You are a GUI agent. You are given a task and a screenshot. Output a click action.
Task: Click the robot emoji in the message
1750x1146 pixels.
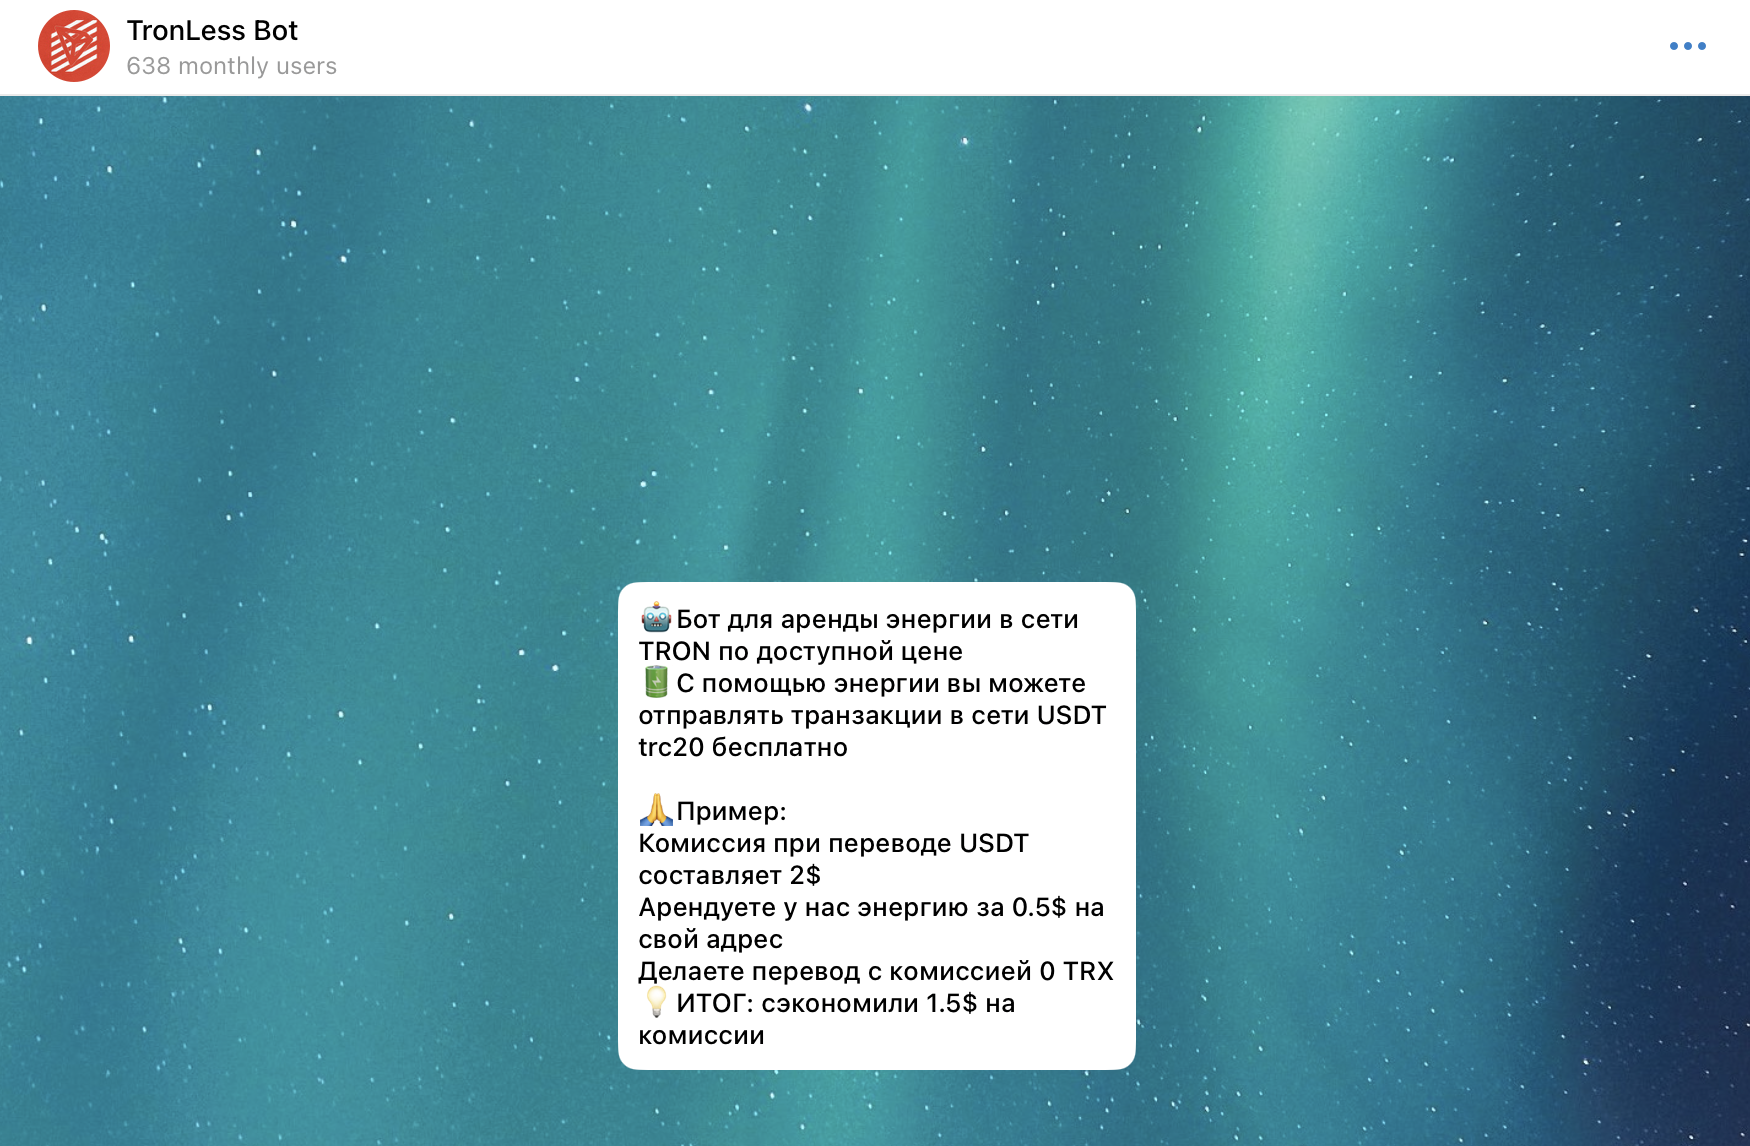pyautogui.click(x=656, y=618)
